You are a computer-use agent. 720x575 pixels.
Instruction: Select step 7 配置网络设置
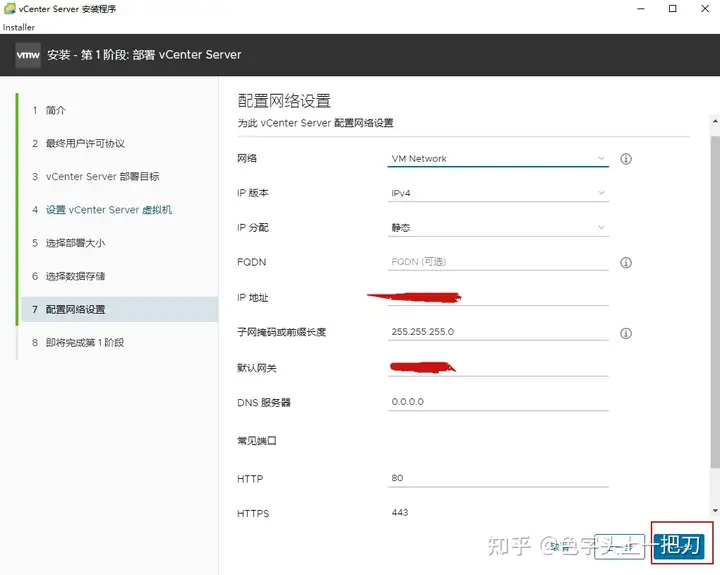[x=119, y=309]
